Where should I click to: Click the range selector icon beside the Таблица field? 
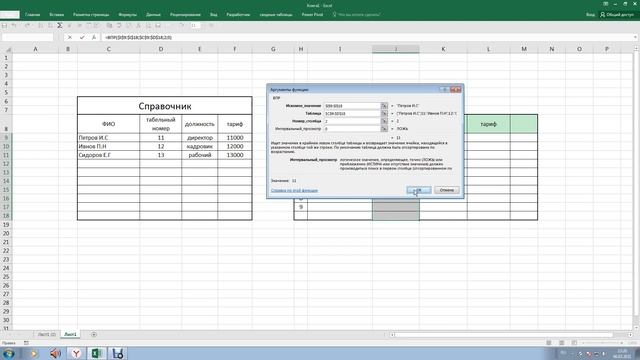tap(384, 113)
